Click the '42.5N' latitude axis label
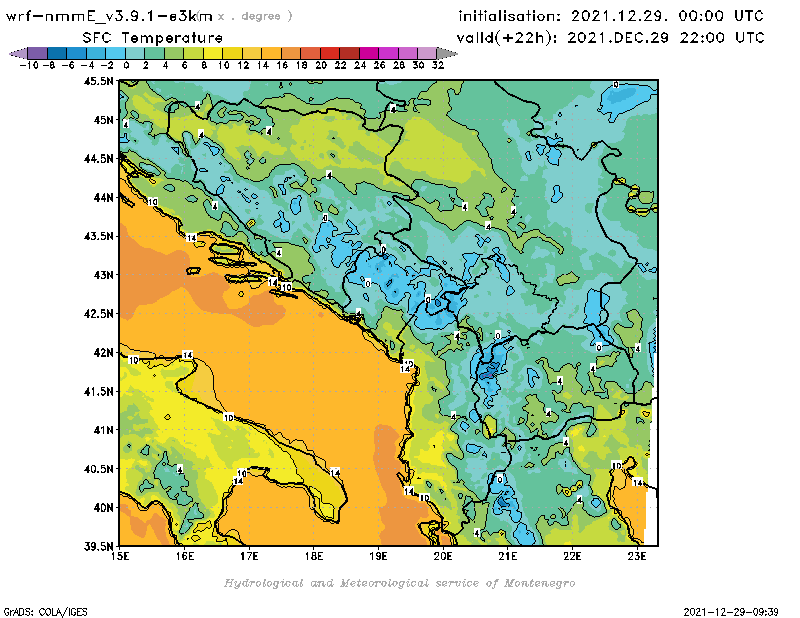 98,313
